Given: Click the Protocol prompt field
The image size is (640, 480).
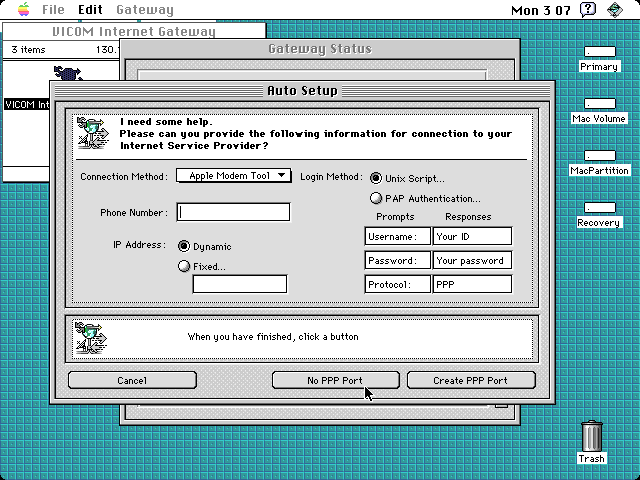Looking at the screenshot, I should [x=397, y=284].
